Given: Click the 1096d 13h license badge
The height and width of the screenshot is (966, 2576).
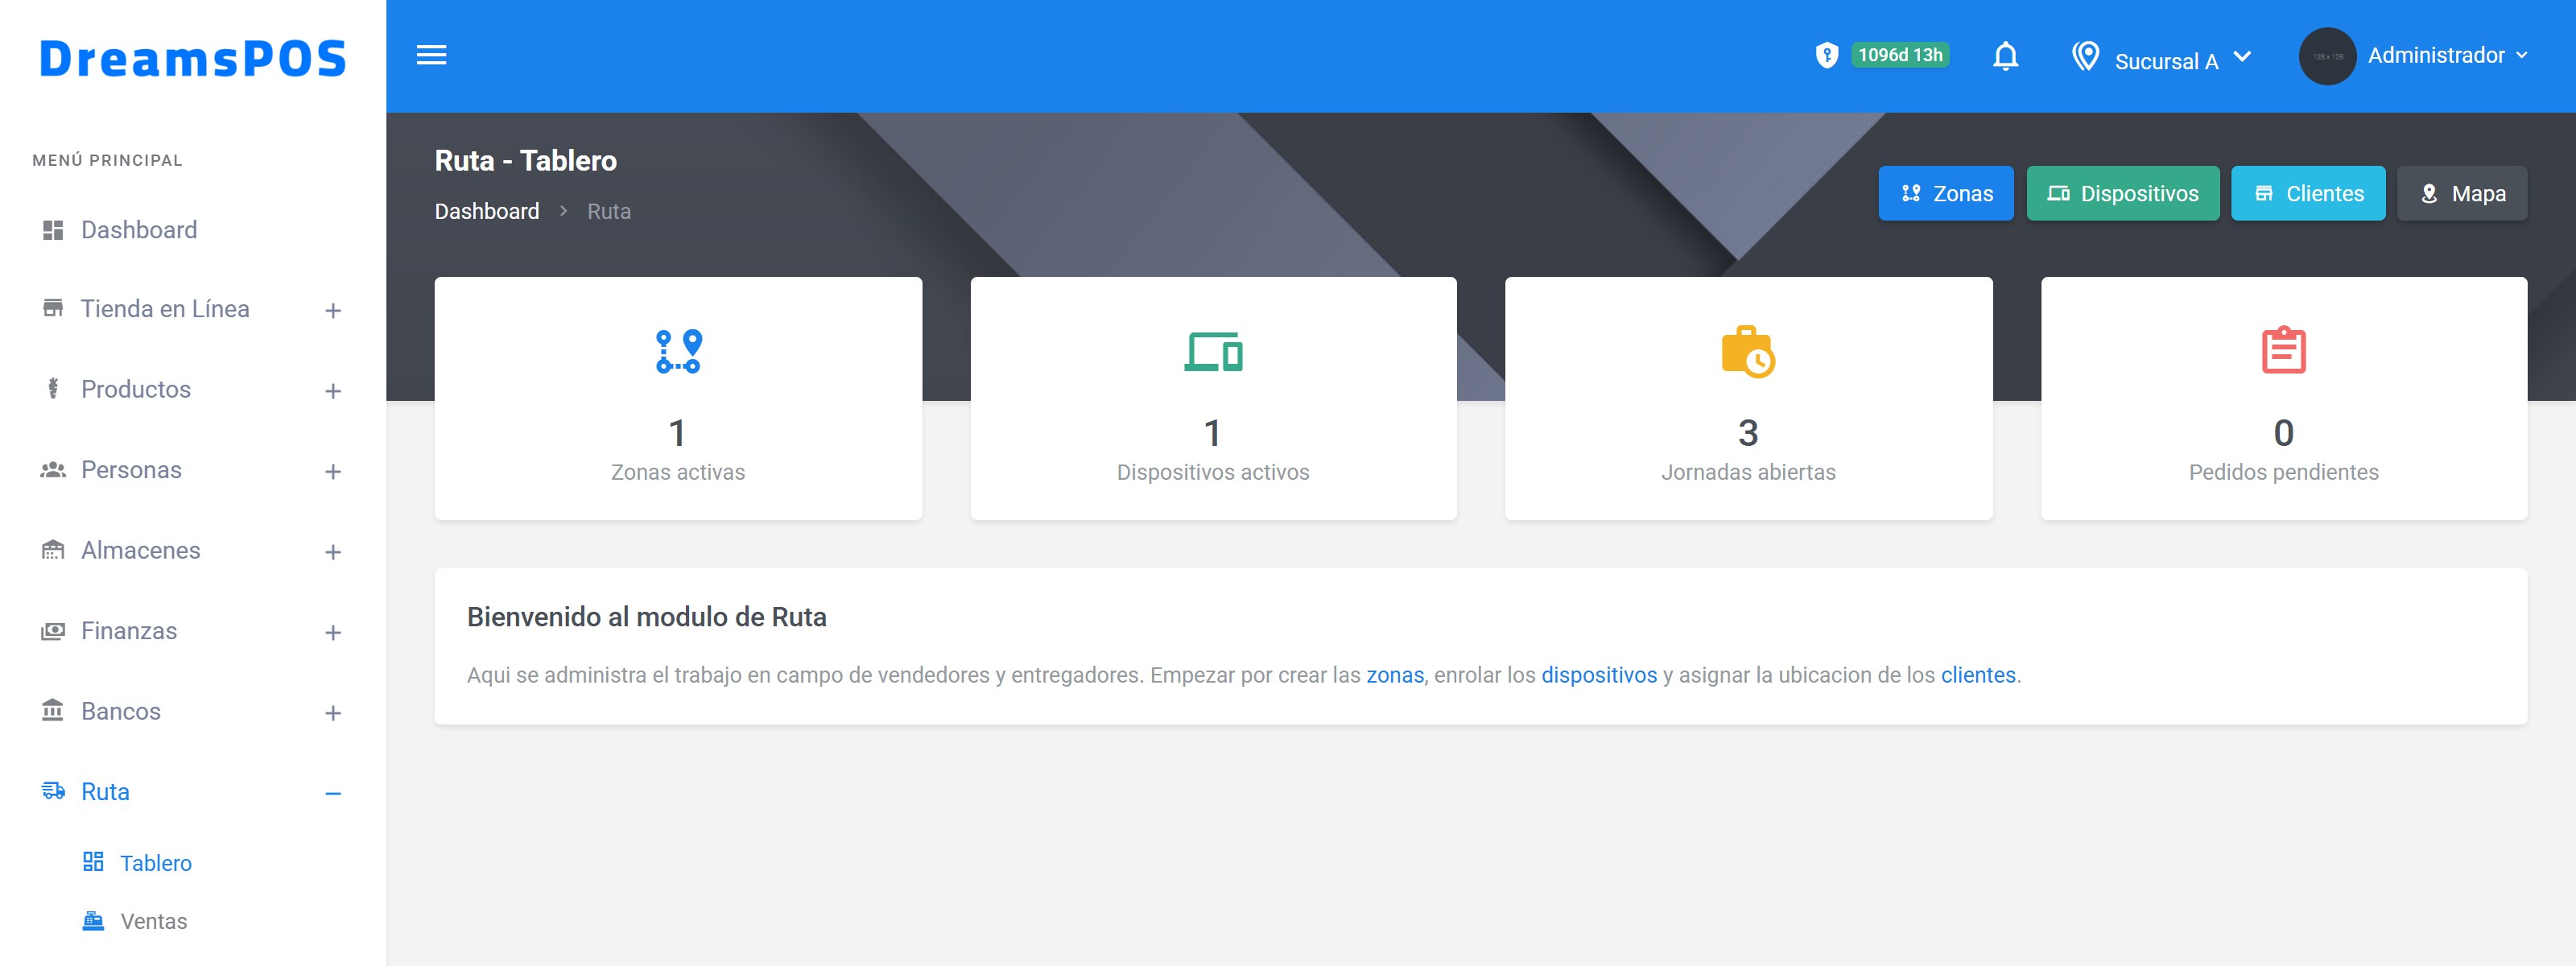Looking at the screenshot, I should pyautogui.click(x=1899, y=55).
